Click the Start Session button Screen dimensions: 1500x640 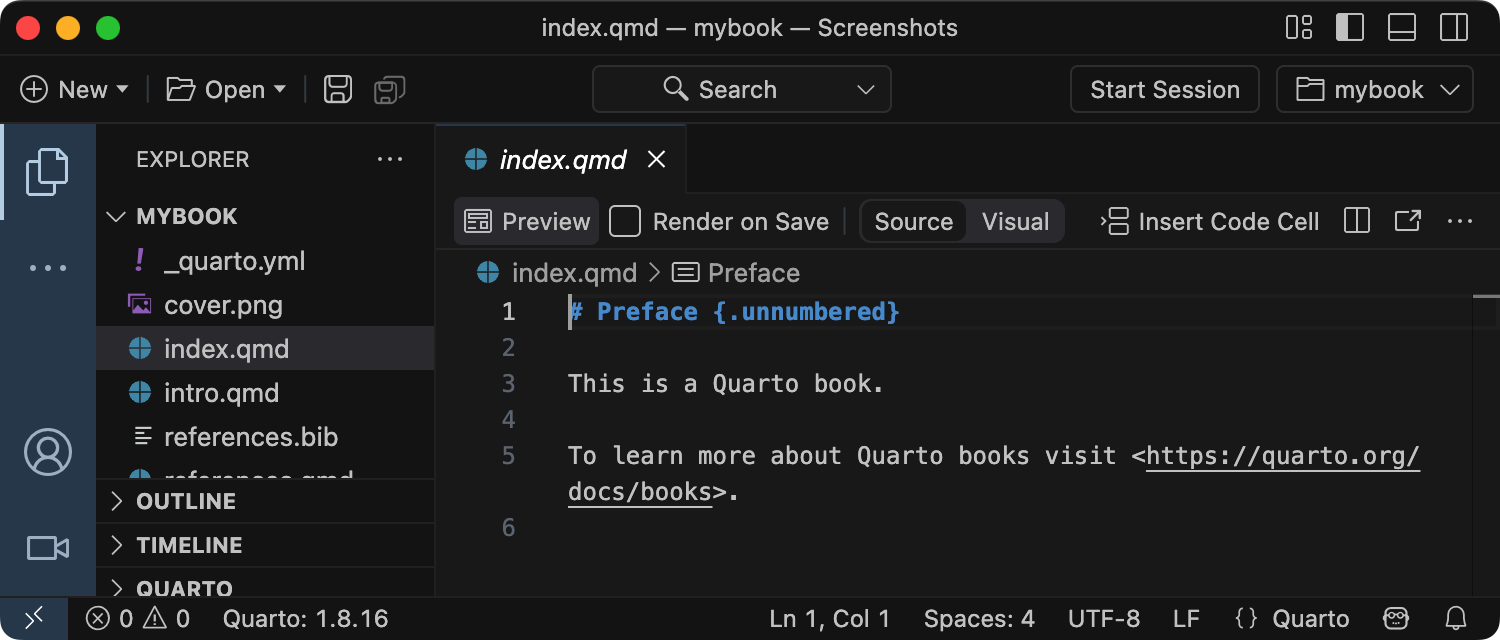(x=1164, y=90)
